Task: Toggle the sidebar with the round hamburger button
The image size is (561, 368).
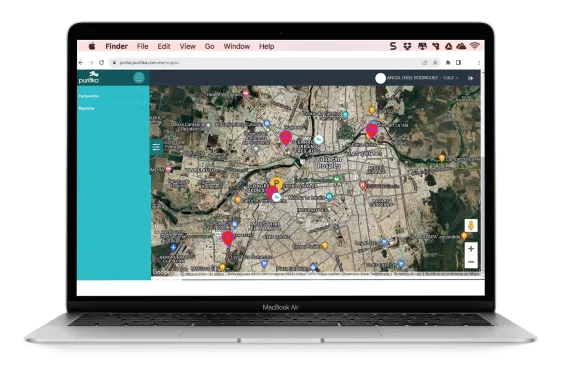Action: click(139, 77)
